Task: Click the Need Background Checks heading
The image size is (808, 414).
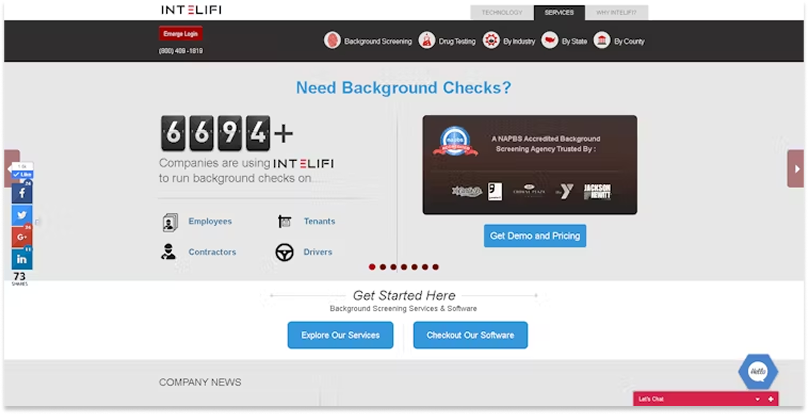Action: coord(403,88)
